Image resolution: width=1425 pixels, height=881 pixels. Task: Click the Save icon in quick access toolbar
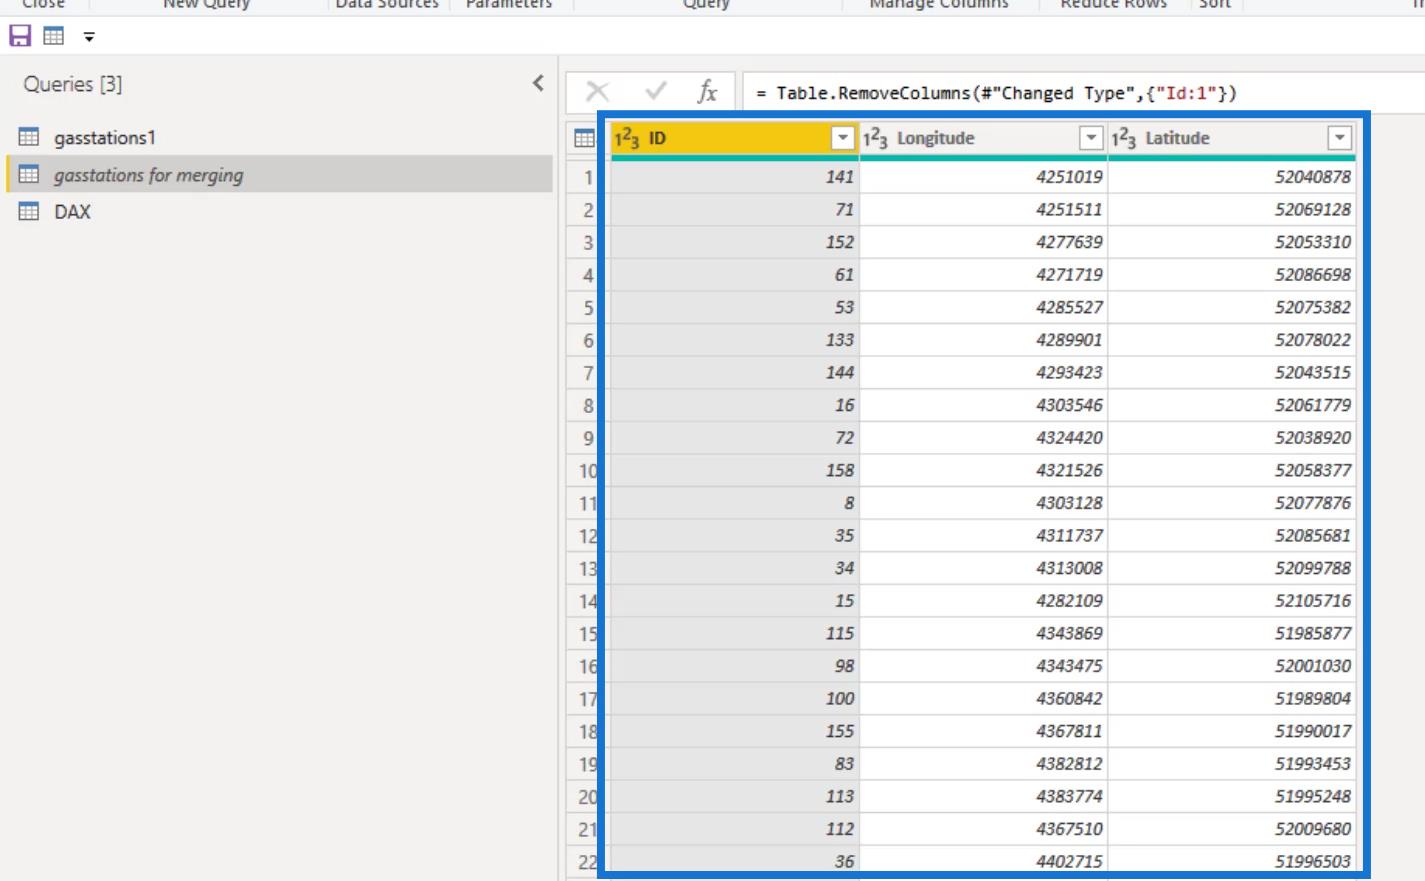pyautogui.click(x=20, y=37)
